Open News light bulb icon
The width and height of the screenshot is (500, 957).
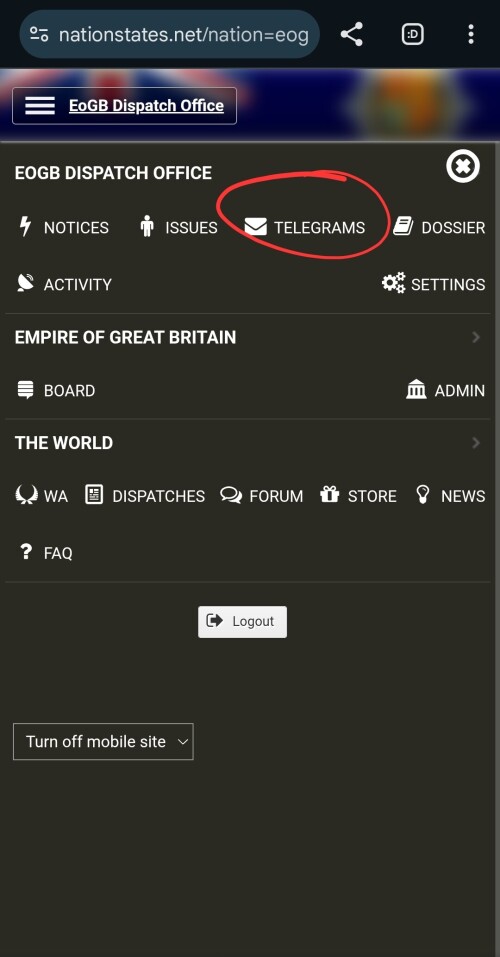click(422, 495)
